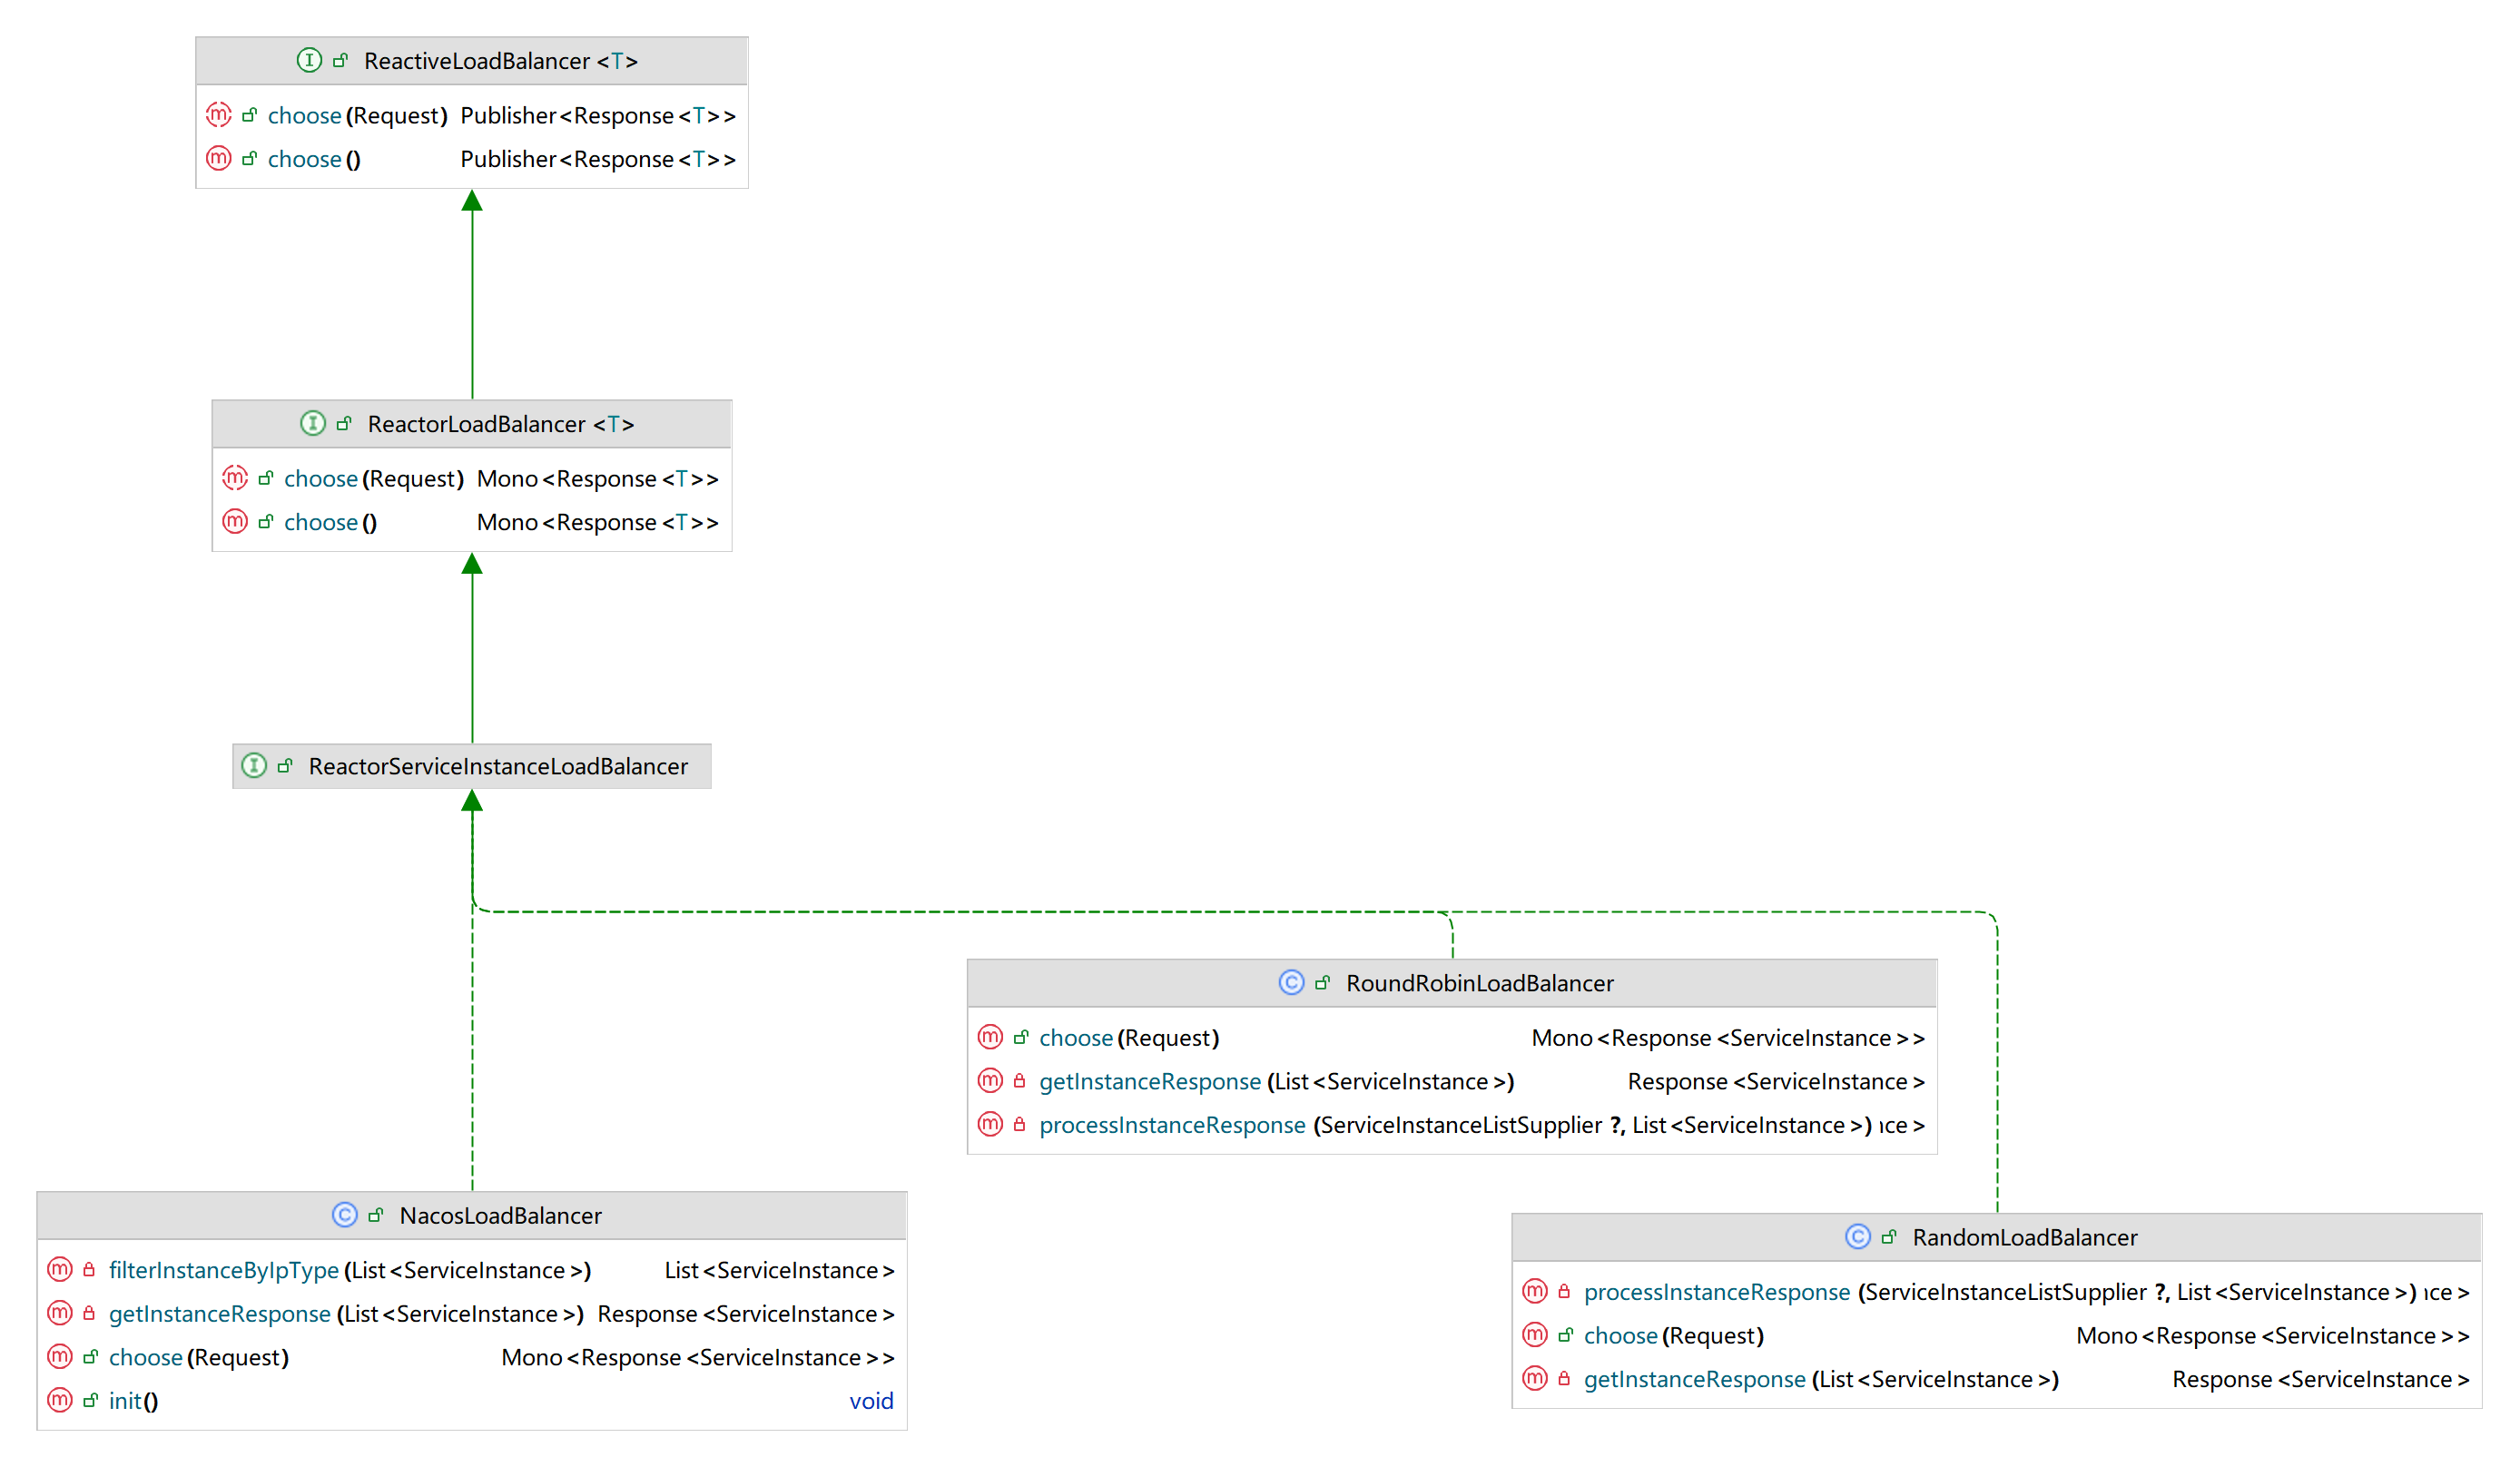
Task: Click method icon of getInstanceResponse in NacosLoadBalancer
Action: [60, 1313]
